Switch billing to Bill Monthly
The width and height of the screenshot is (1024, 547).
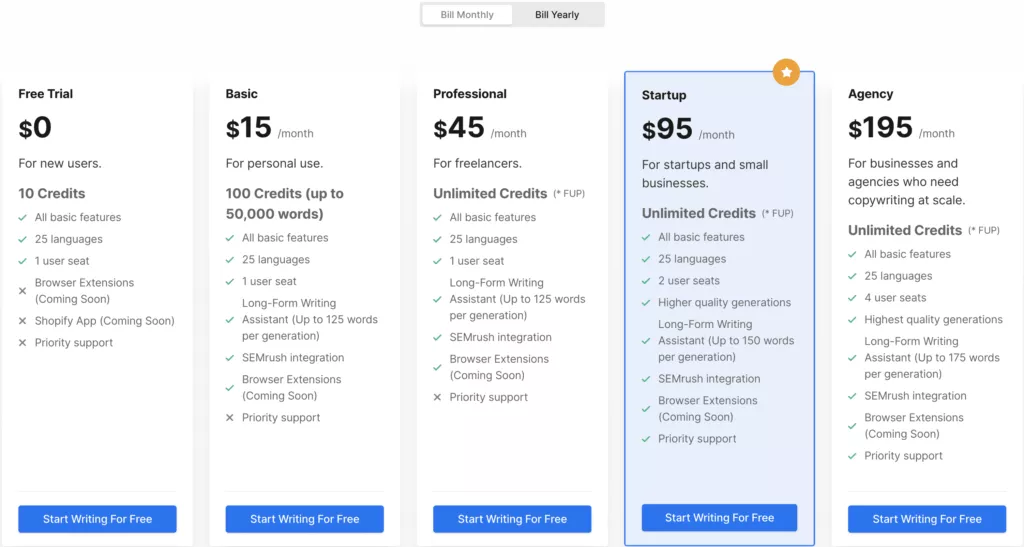467,15
